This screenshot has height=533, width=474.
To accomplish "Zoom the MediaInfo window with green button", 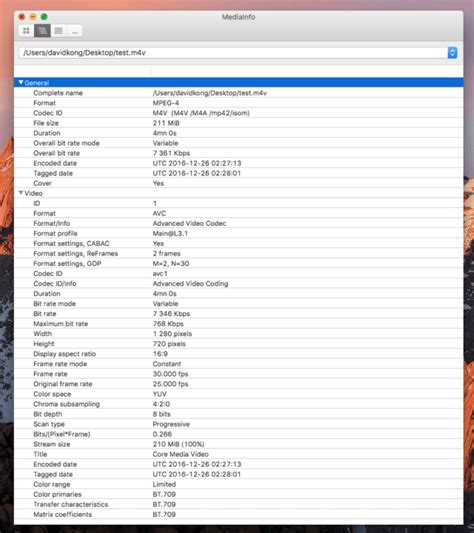I will click(x=44, y=17).
